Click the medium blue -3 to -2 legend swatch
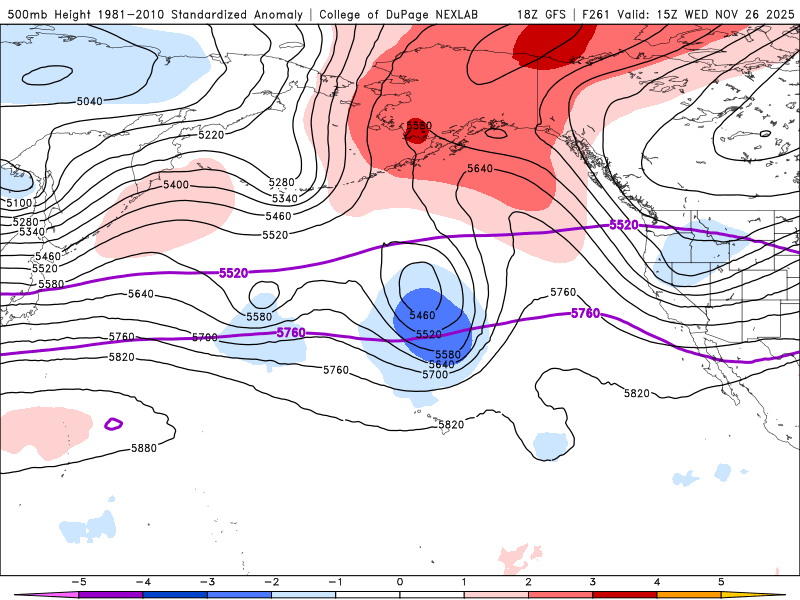This screenshot has width=800, height=600. (239, 594)
